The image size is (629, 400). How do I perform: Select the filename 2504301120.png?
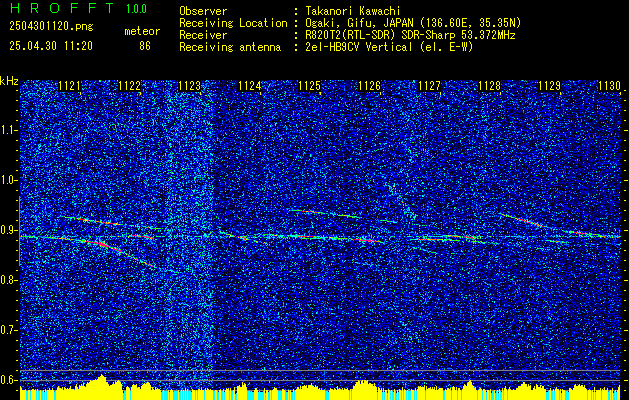51,27
